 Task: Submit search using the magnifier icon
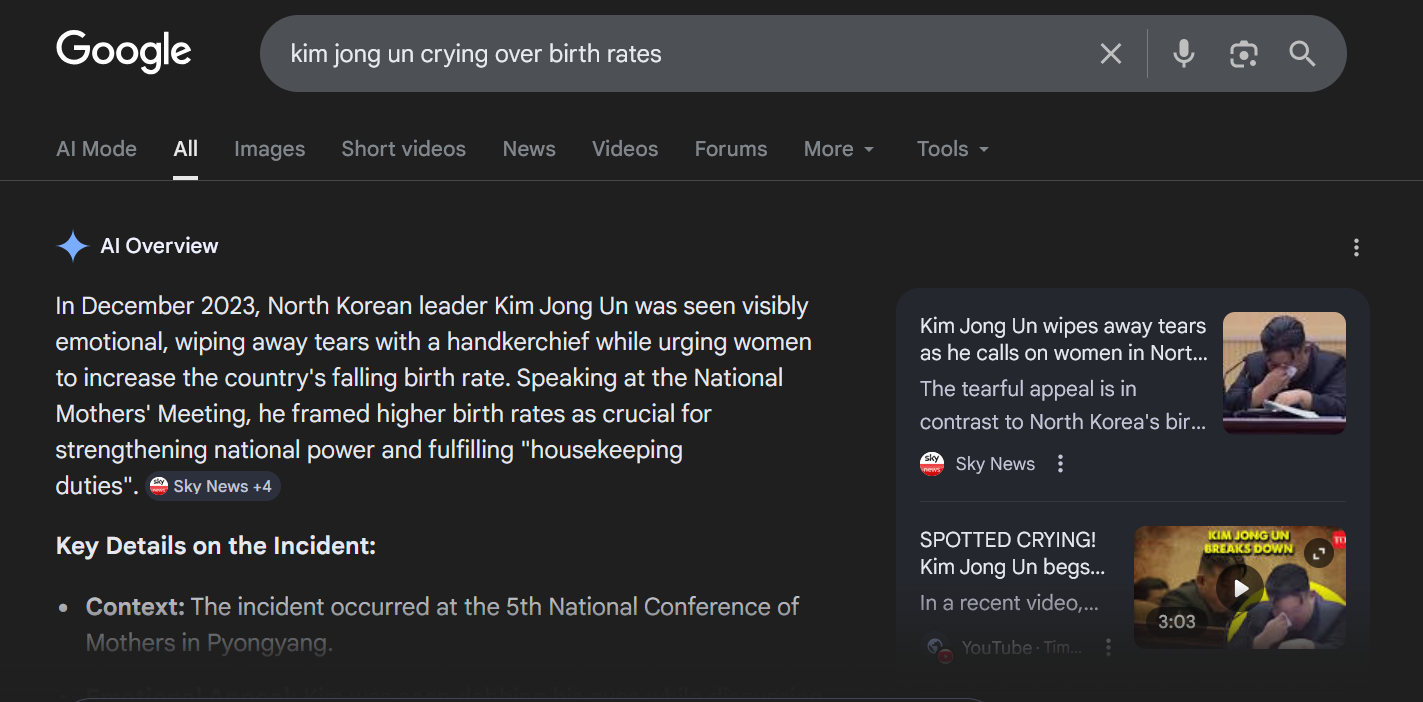[1302, 54]
